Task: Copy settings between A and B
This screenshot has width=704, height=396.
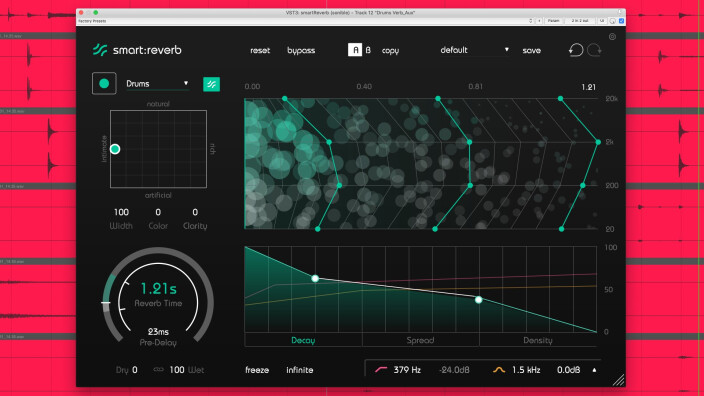Action: [x=390, y=51]
